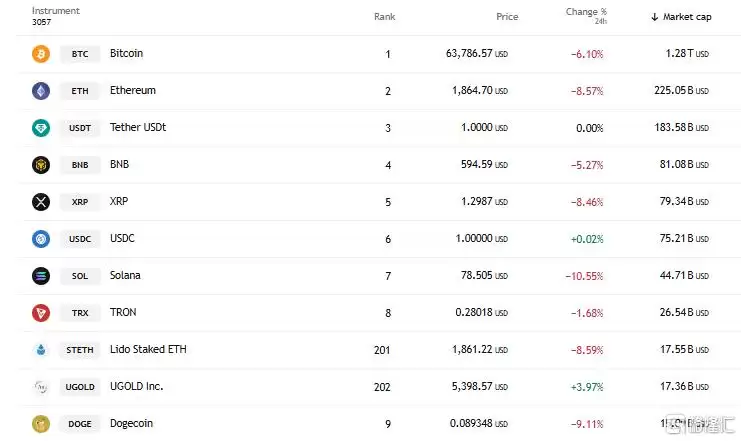Click the TRON red logo icon
741x441 pixels.
pyautogui.click(x=41, y=313)
